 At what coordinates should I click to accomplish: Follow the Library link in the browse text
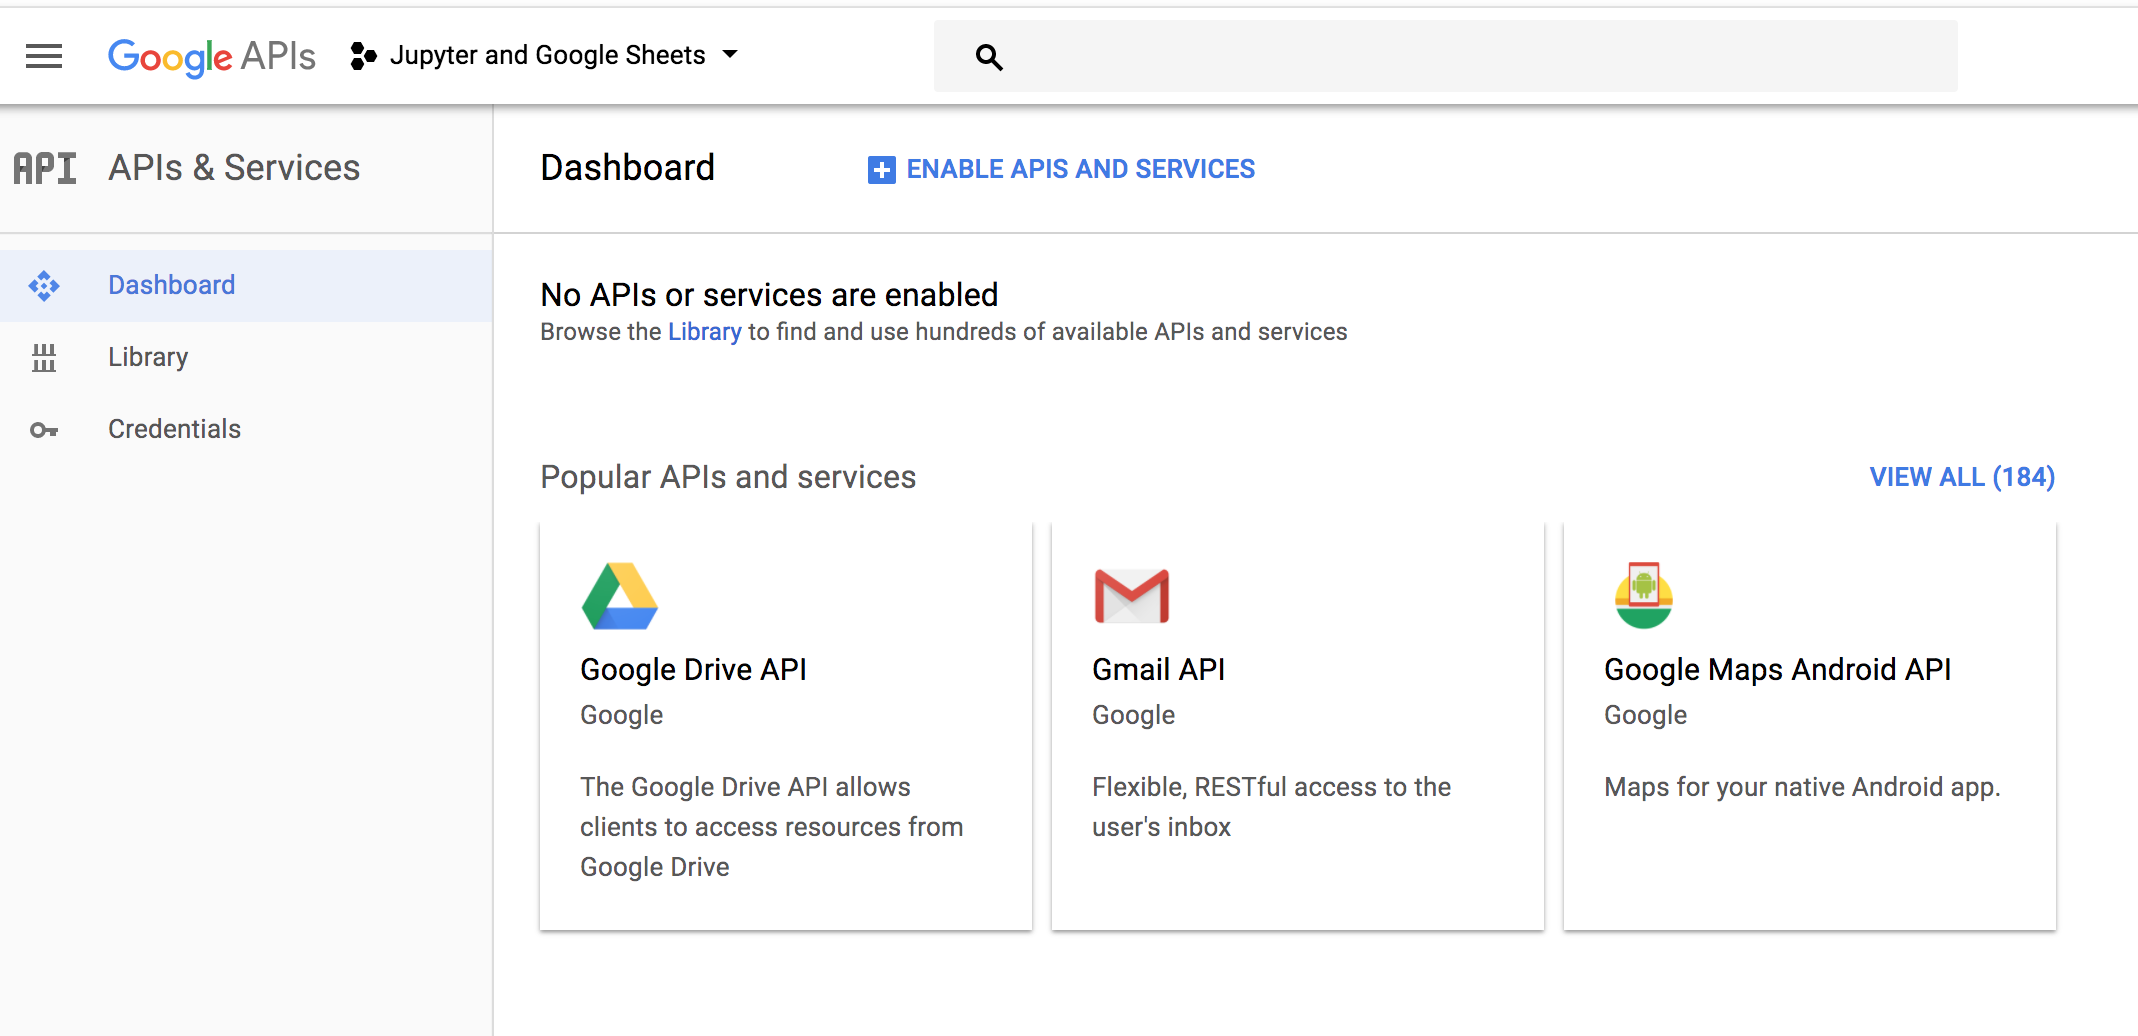pos(705,332)
